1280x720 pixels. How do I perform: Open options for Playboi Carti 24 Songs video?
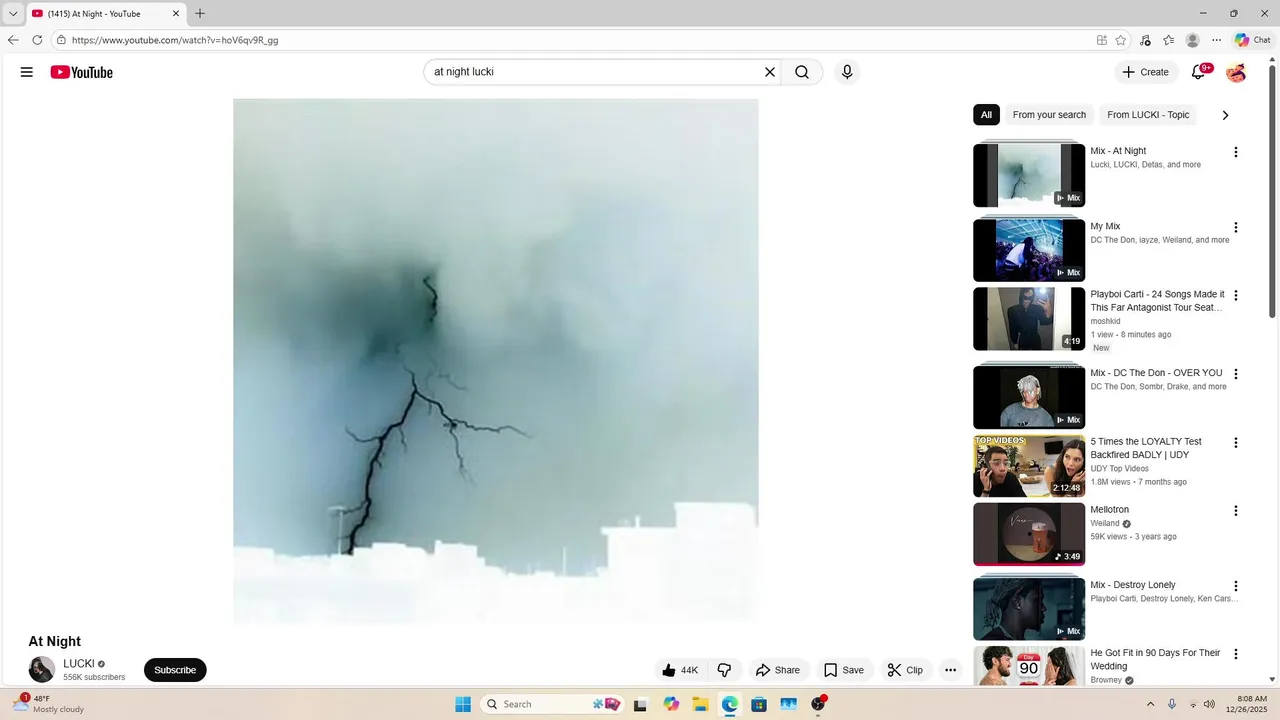[x=1236, y=296]
